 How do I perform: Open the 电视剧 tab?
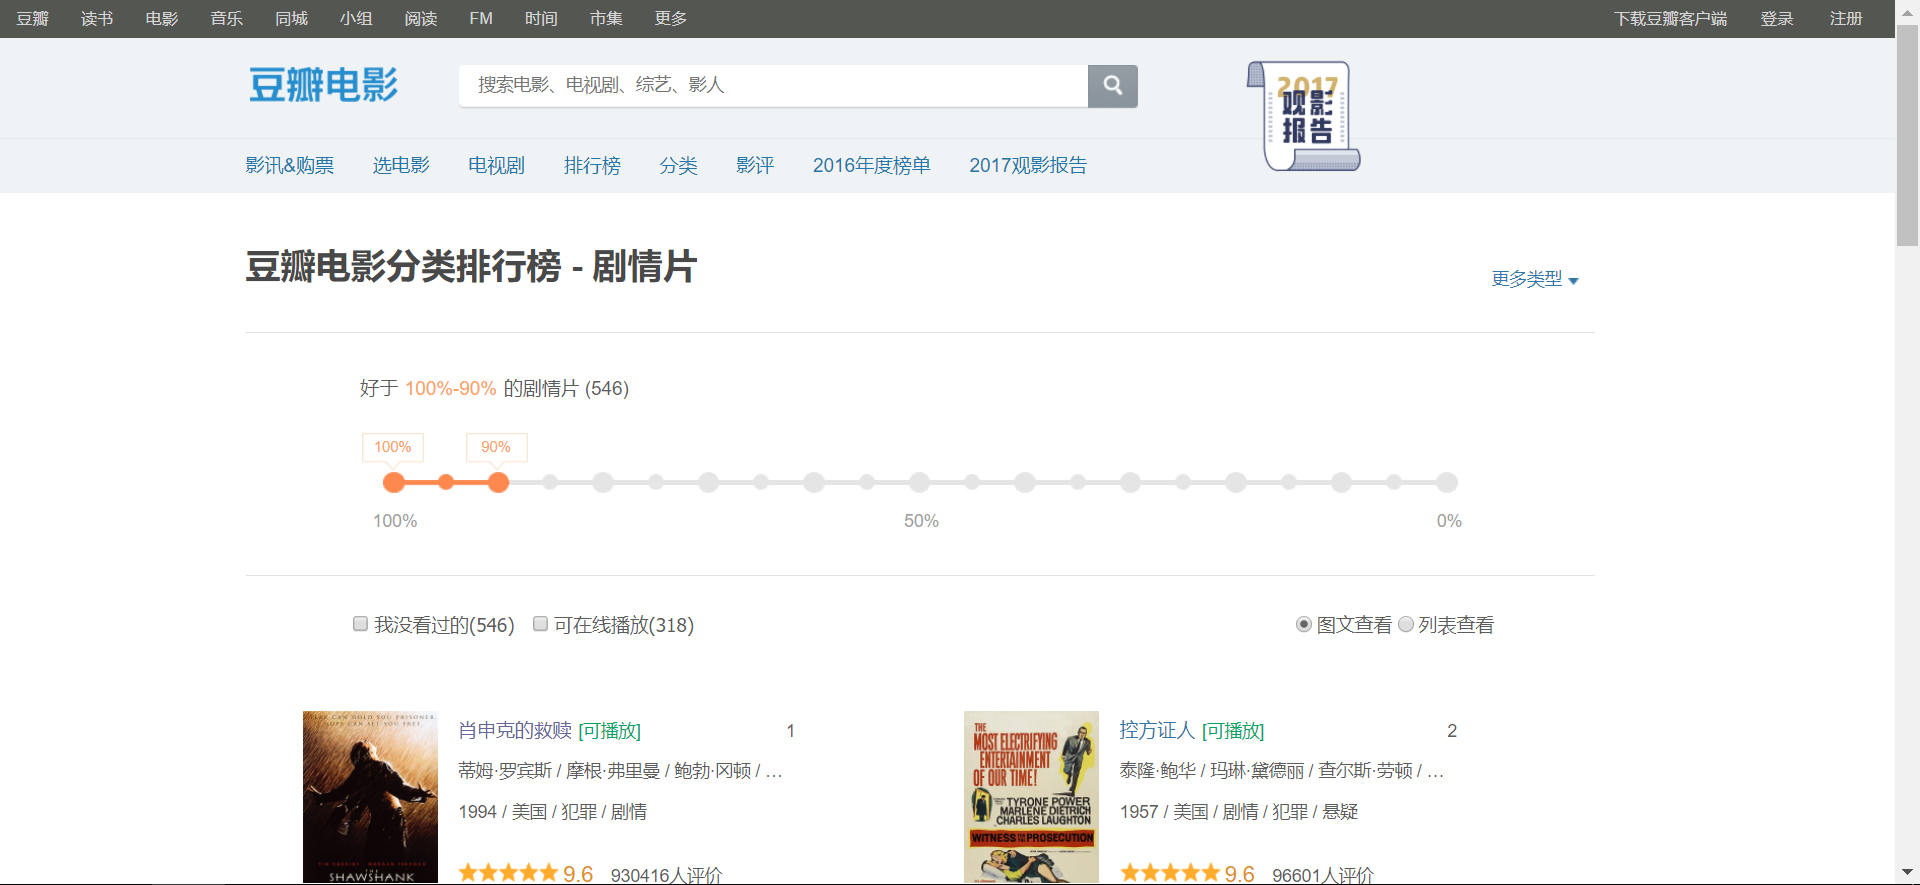[x=497, y=165]
